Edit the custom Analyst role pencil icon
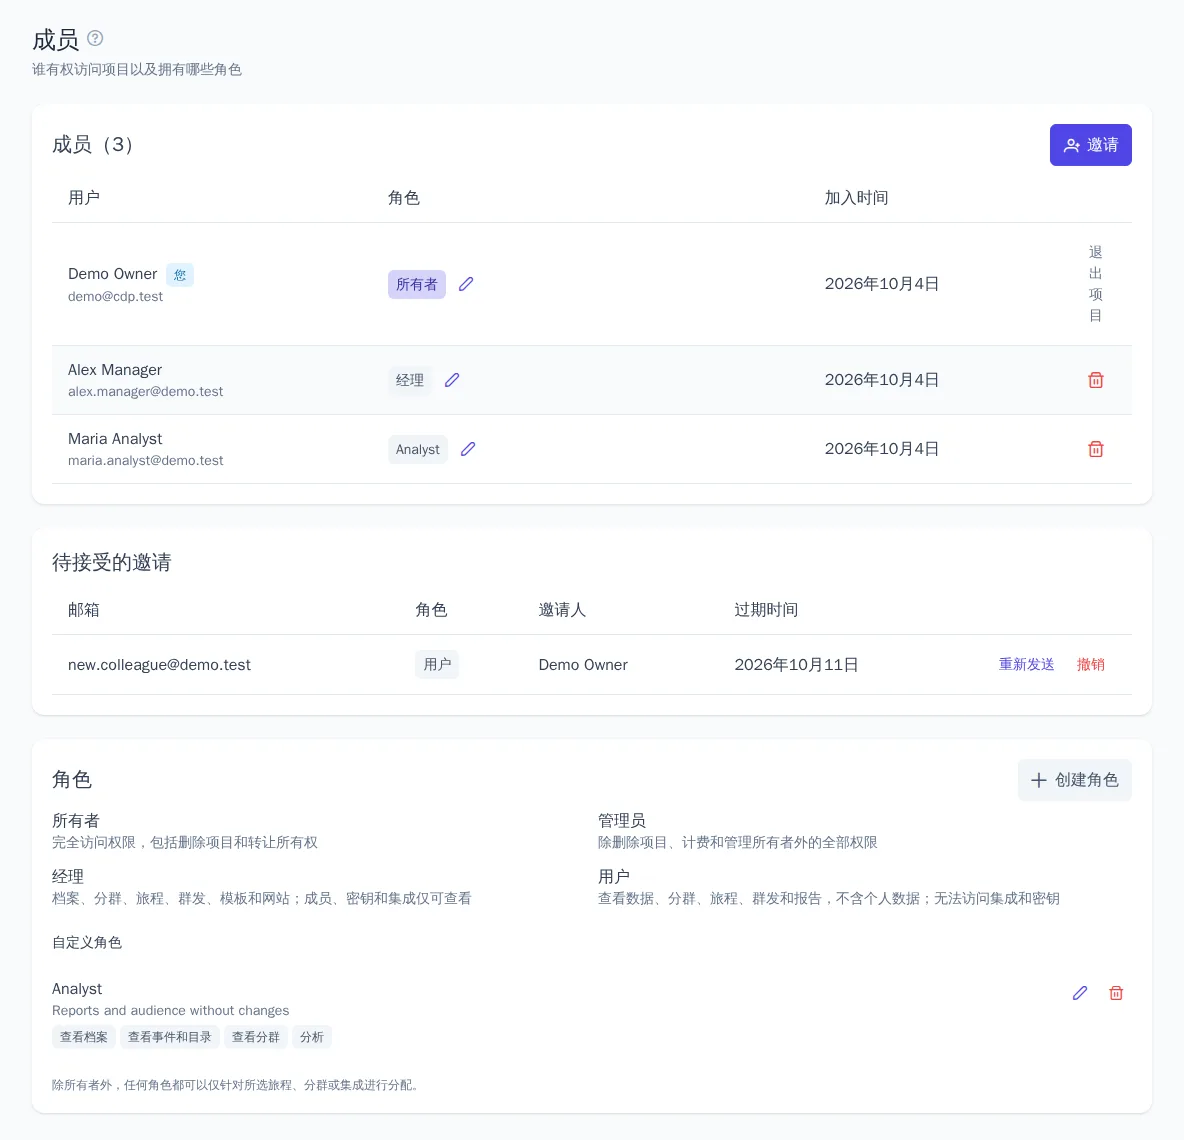 (1080, 993)
